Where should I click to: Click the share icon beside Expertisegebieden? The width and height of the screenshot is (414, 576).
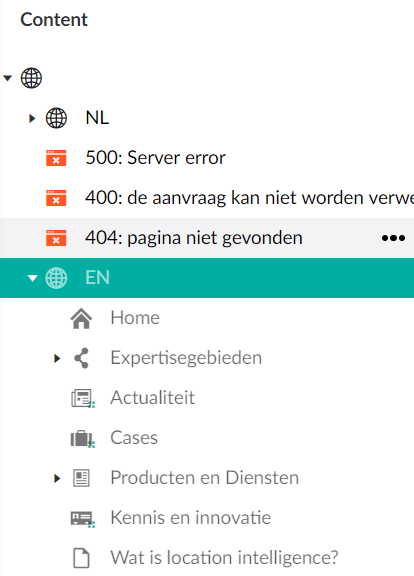tap(81, 358)
